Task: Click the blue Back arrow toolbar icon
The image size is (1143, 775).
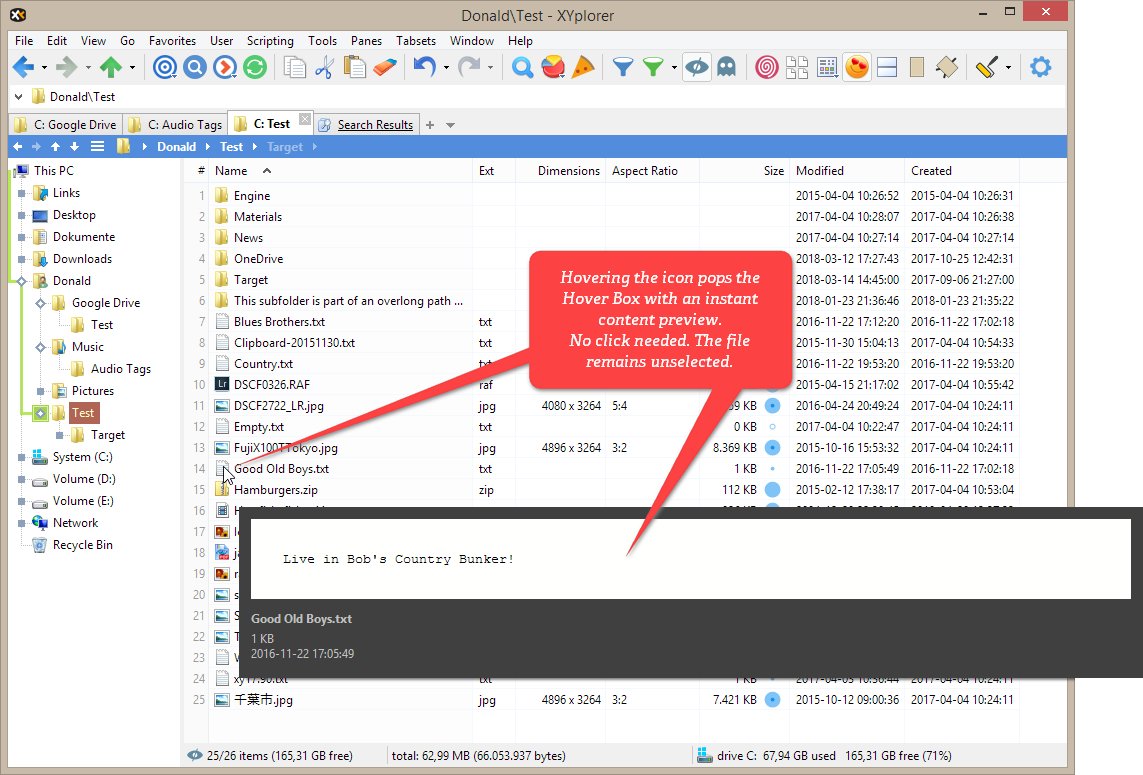Action: (x=23, y=67)
